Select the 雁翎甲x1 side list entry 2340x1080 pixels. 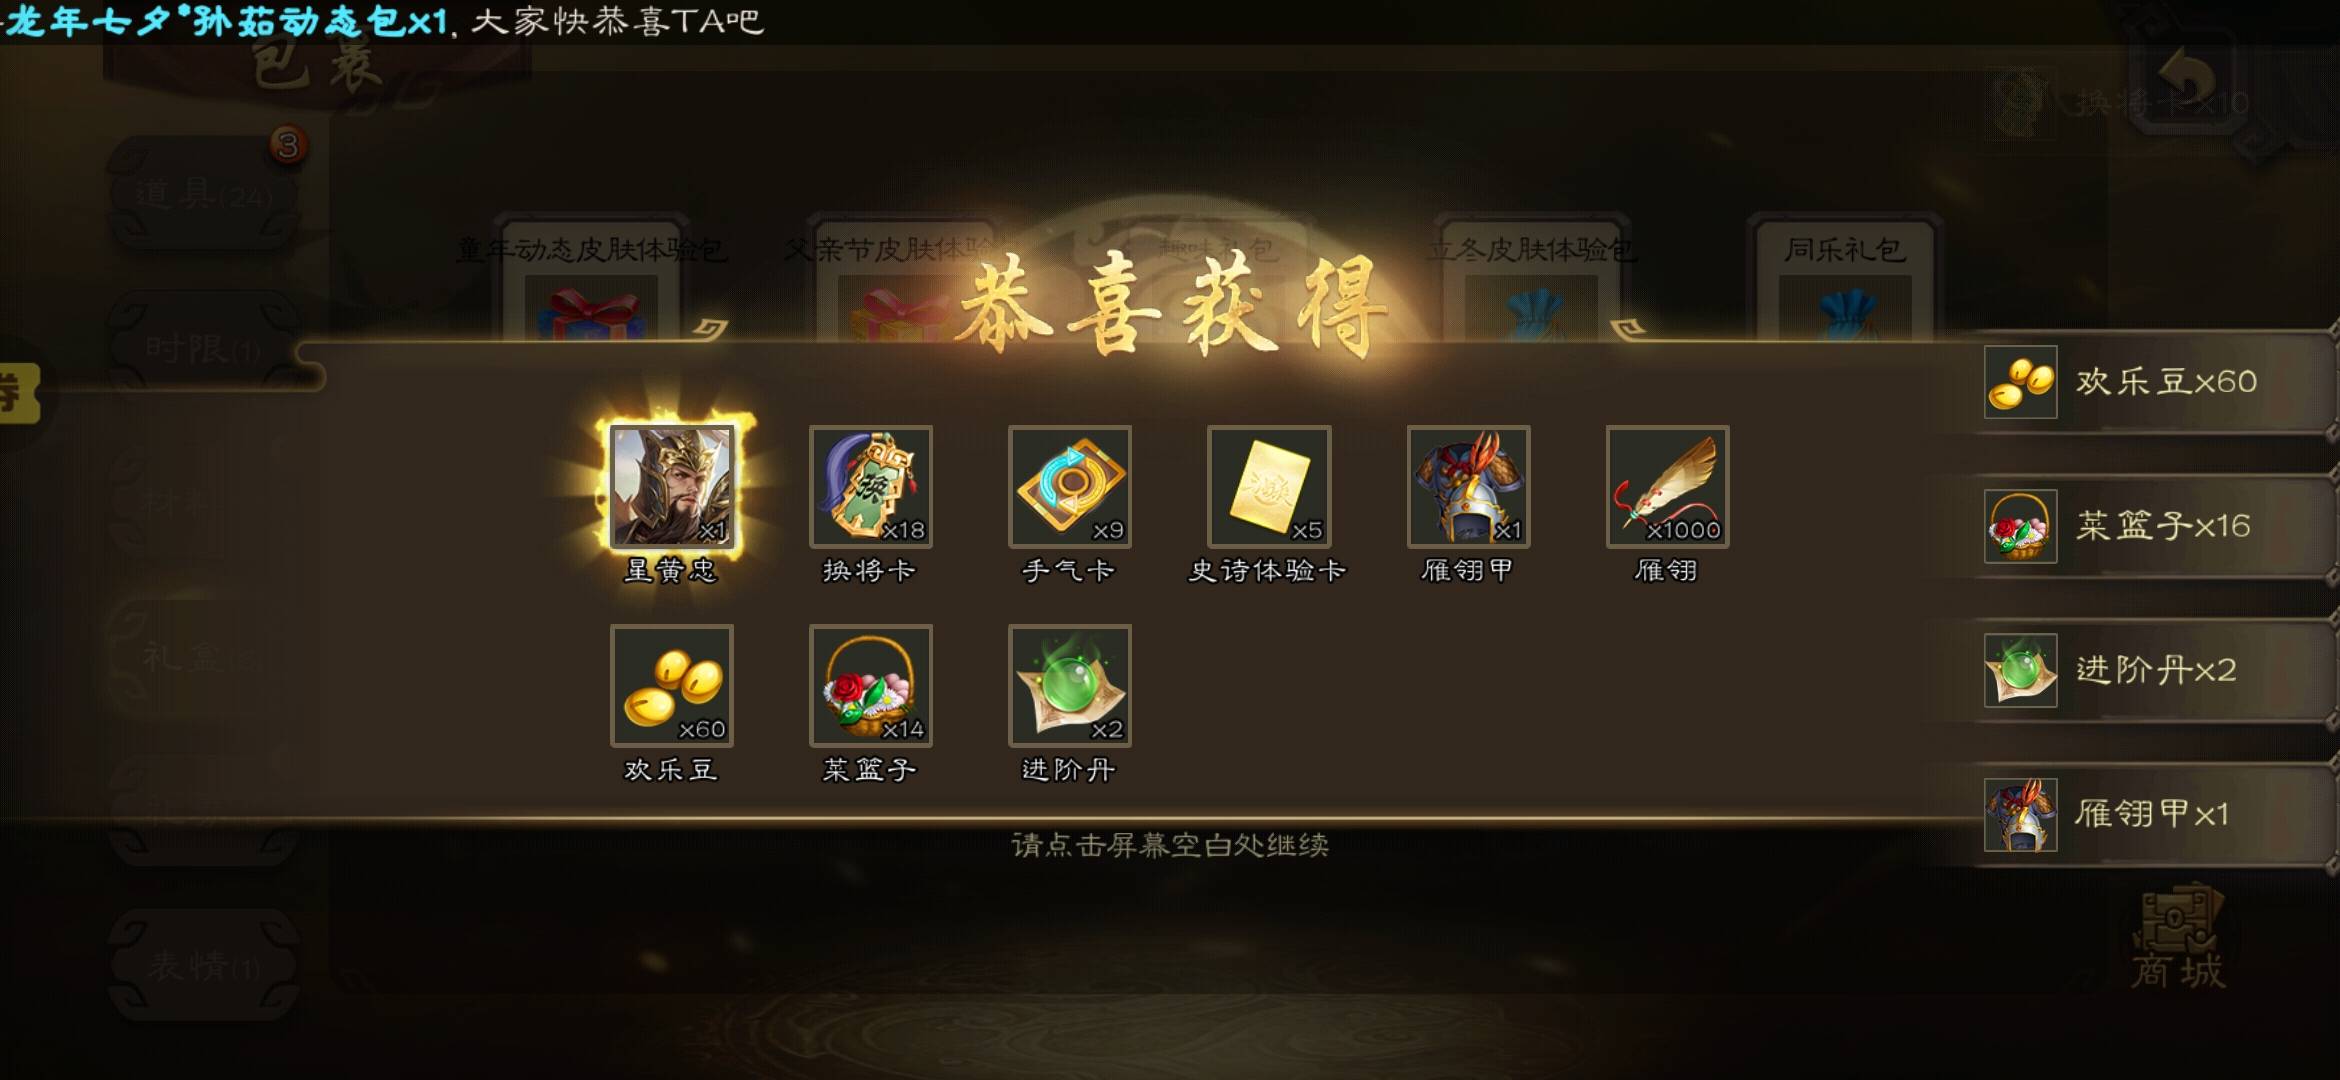pos(2155,814)
